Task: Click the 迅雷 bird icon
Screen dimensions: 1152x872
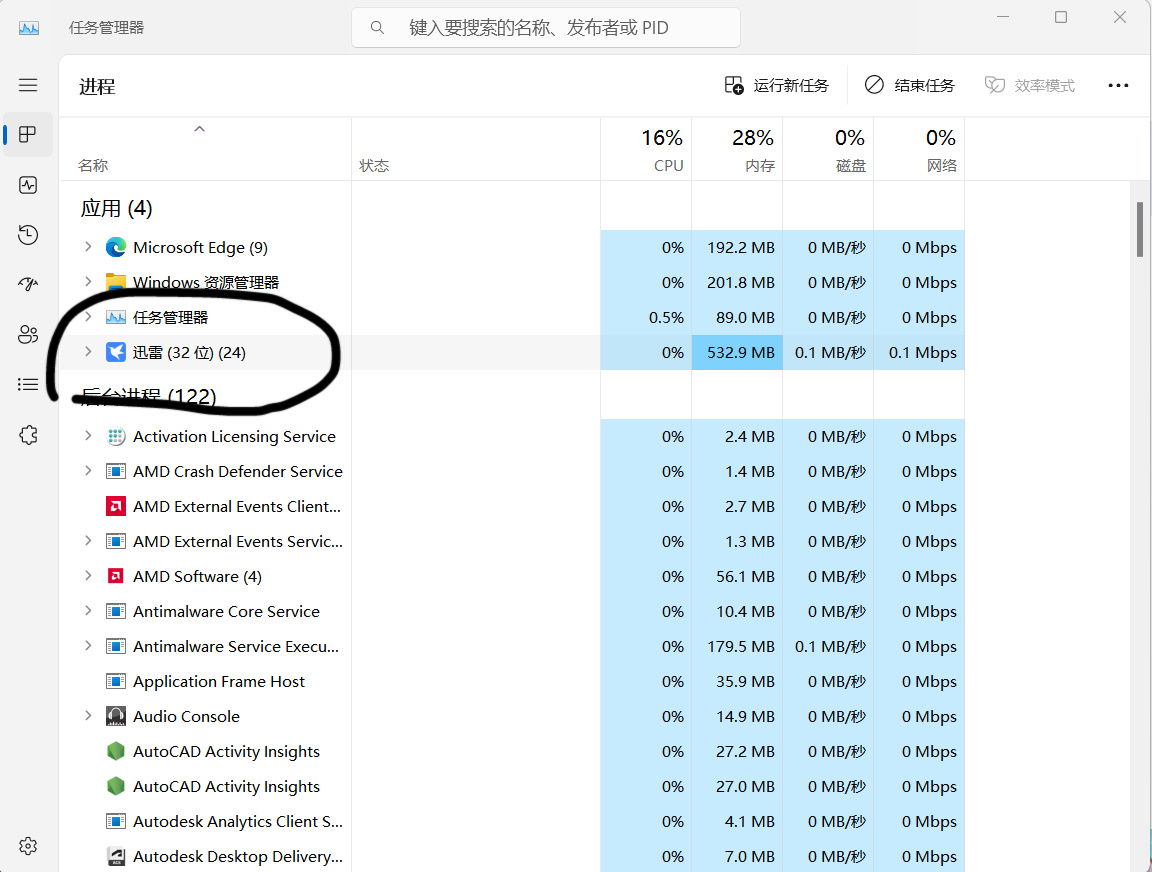Action: pos(115,353)
